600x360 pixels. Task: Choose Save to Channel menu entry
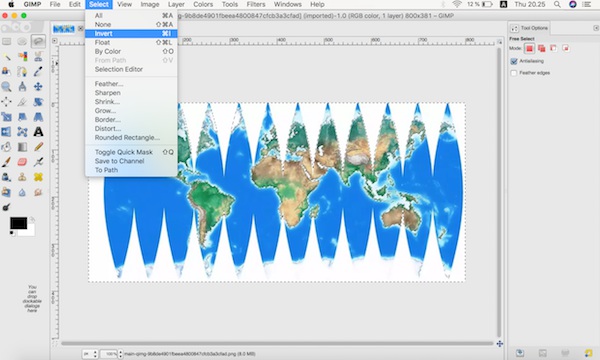[x=131, y=161]
